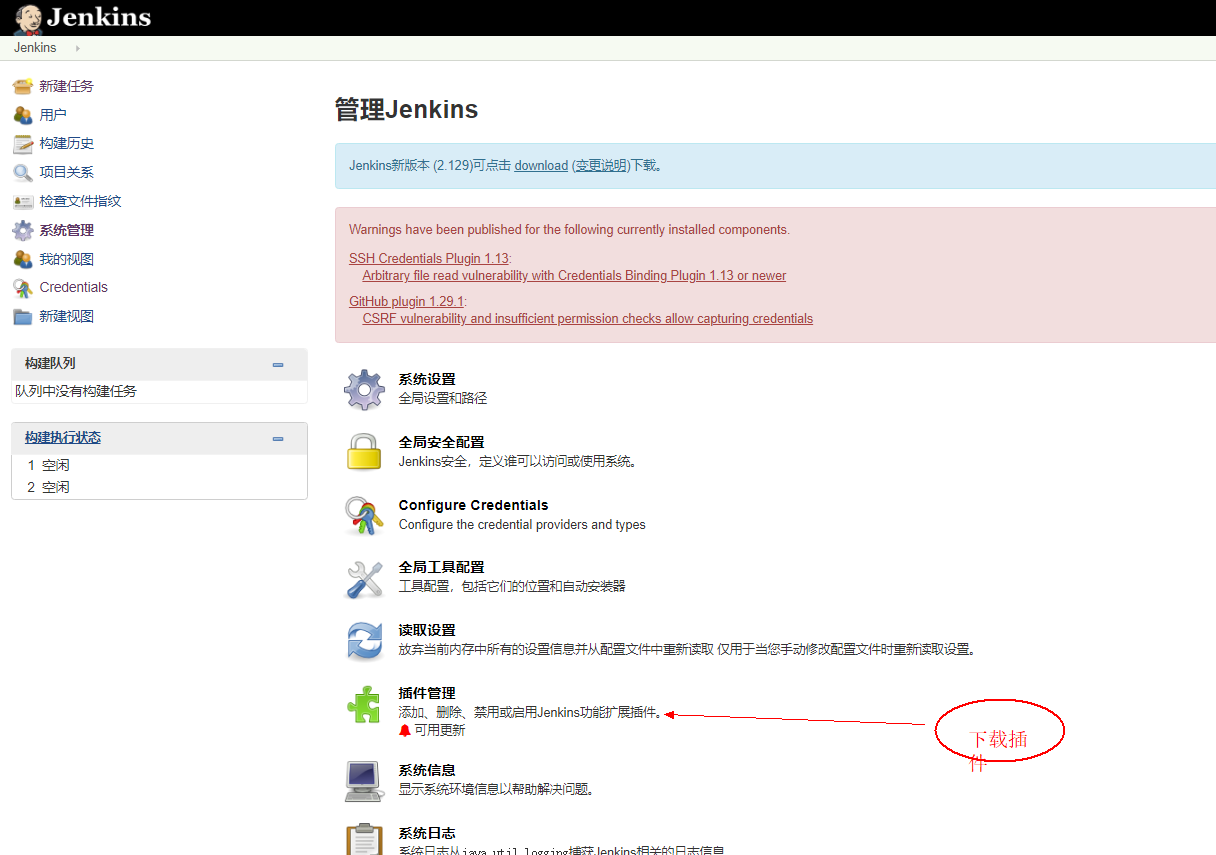Click the 构建历史 notepad icon
1216x855 pixels.
23,144
